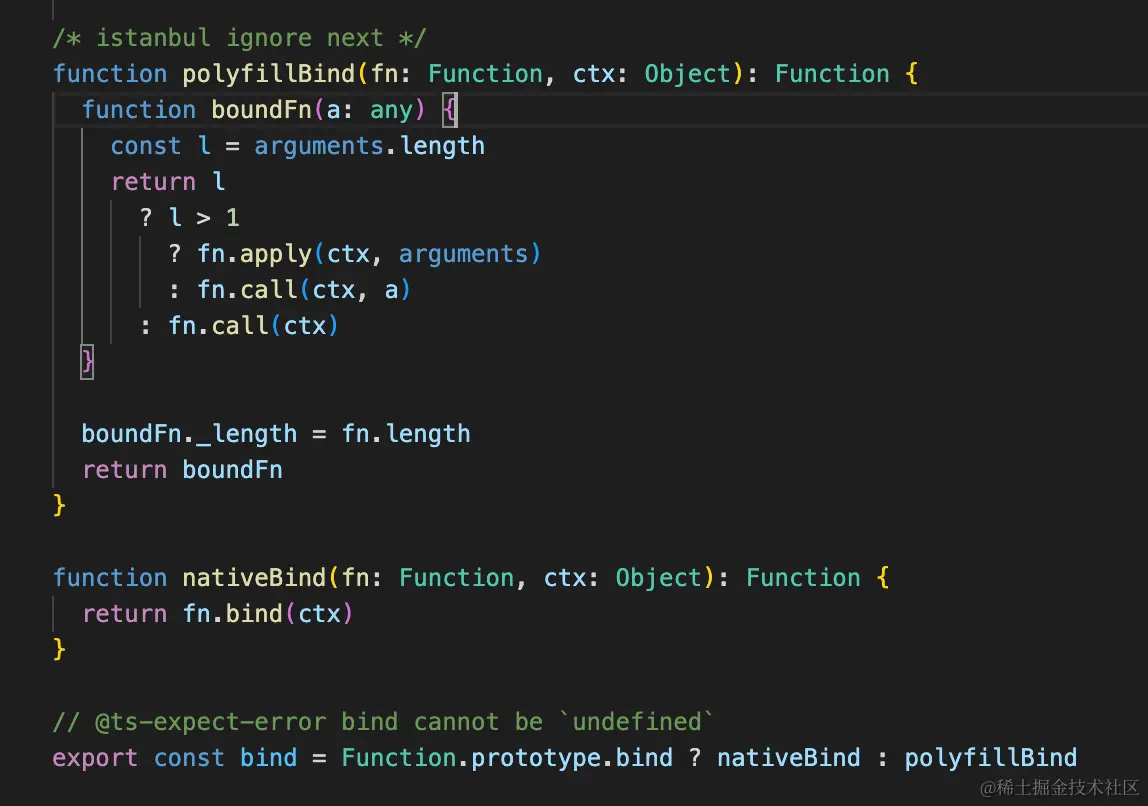The width and height of the screenshot is (1148, 806).
Task: Click the "export" keyword
Action: coord(95,758)
